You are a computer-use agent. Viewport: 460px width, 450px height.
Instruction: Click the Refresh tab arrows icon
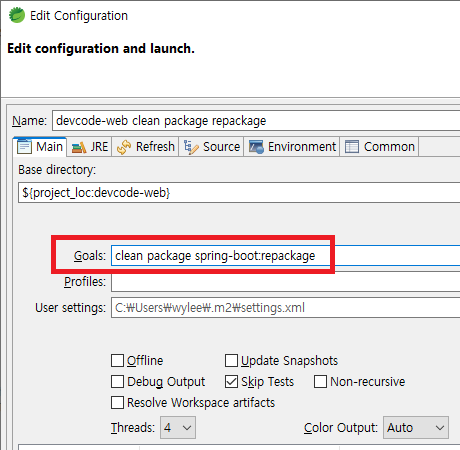pyautogui.click(x=124, y=147)
